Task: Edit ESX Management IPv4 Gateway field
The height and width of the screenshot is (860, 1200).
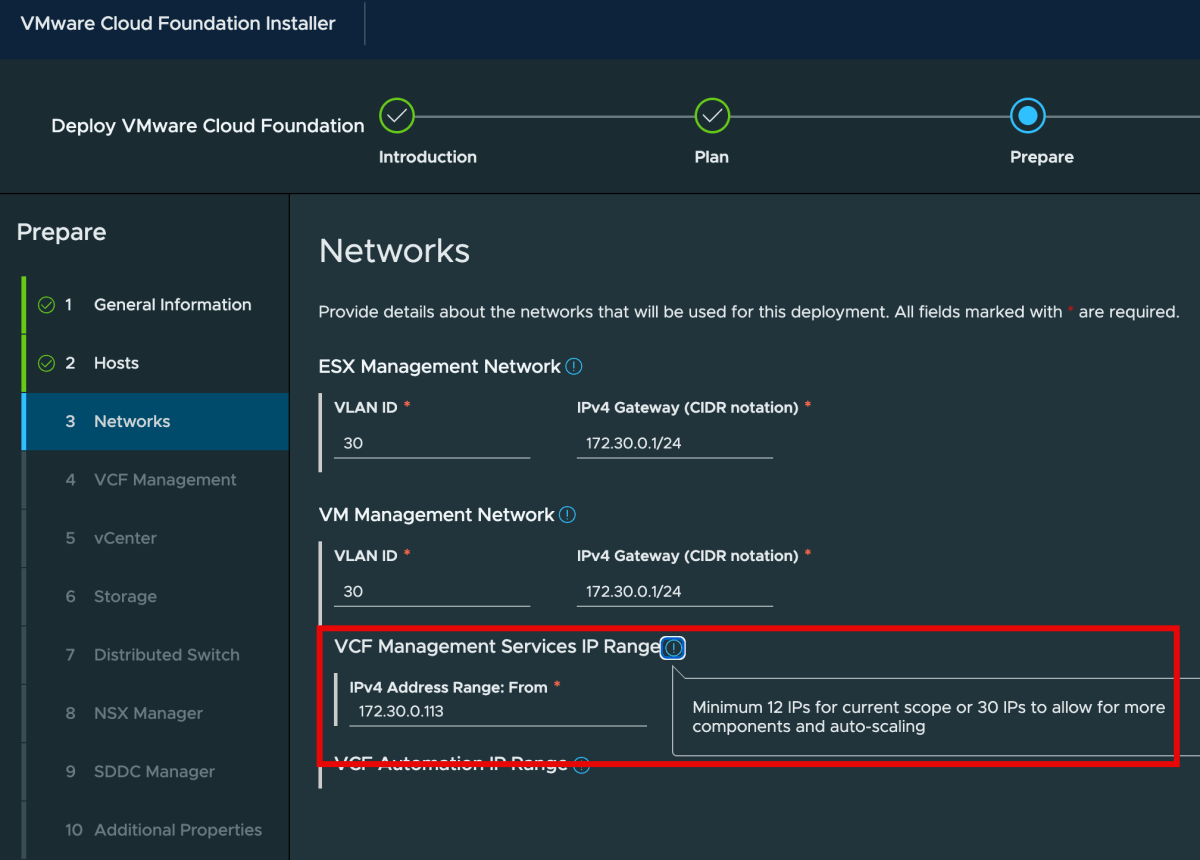Action: [x=675, y=443]
